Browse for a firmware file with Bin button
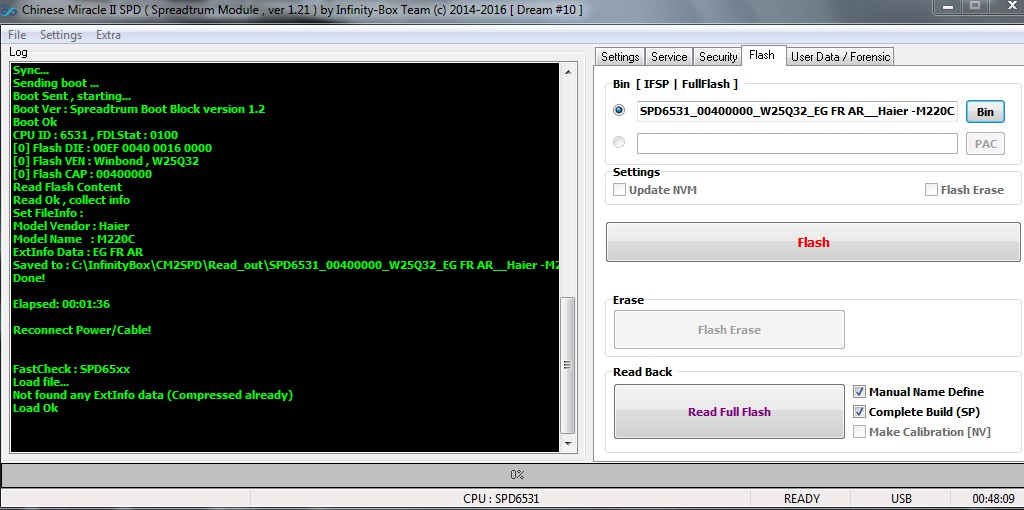Image resolution: width=1024 pixels, height=510 pixels. 985,112
